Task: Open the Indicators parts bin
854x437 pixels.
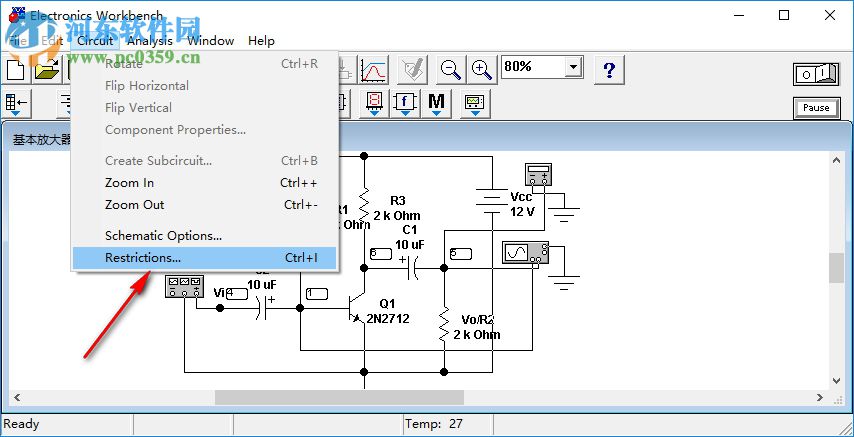Action: (374, 104)
